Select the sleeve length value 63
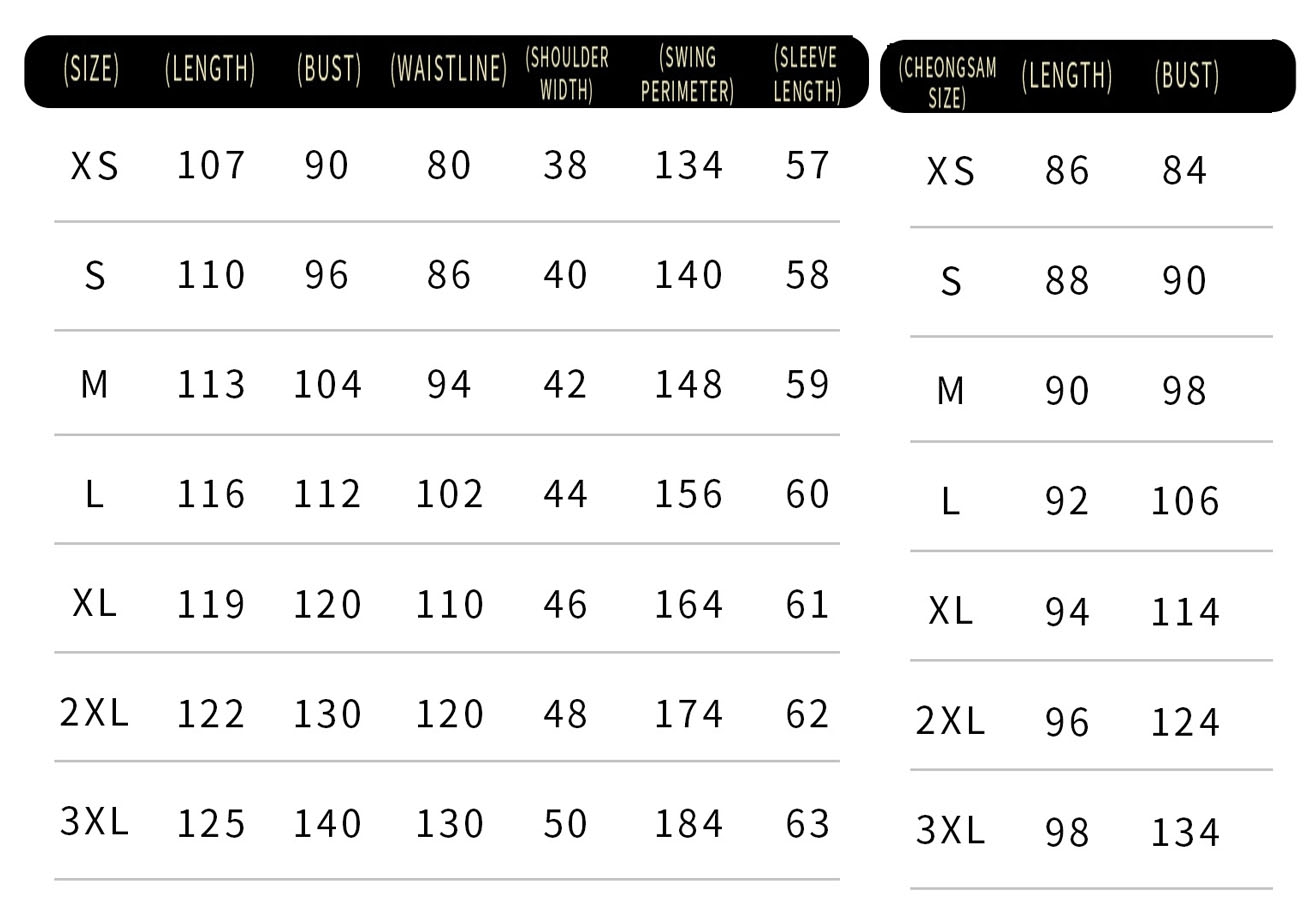The image size is (1316, 909). pos(807,824)
